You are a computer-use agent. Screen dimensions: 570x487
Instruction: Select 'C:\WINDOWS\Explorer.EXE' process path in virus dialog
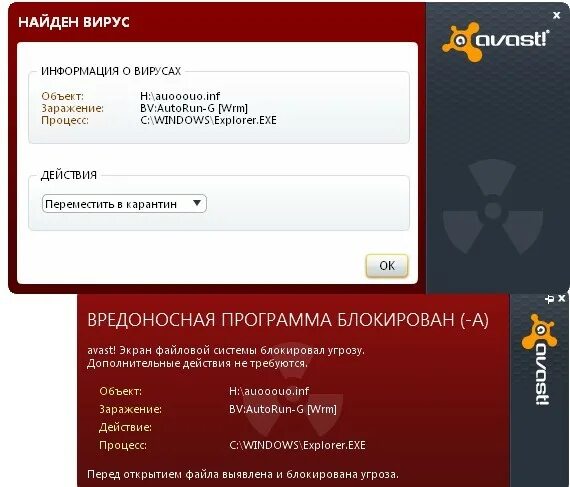click(x=208, y=120)
